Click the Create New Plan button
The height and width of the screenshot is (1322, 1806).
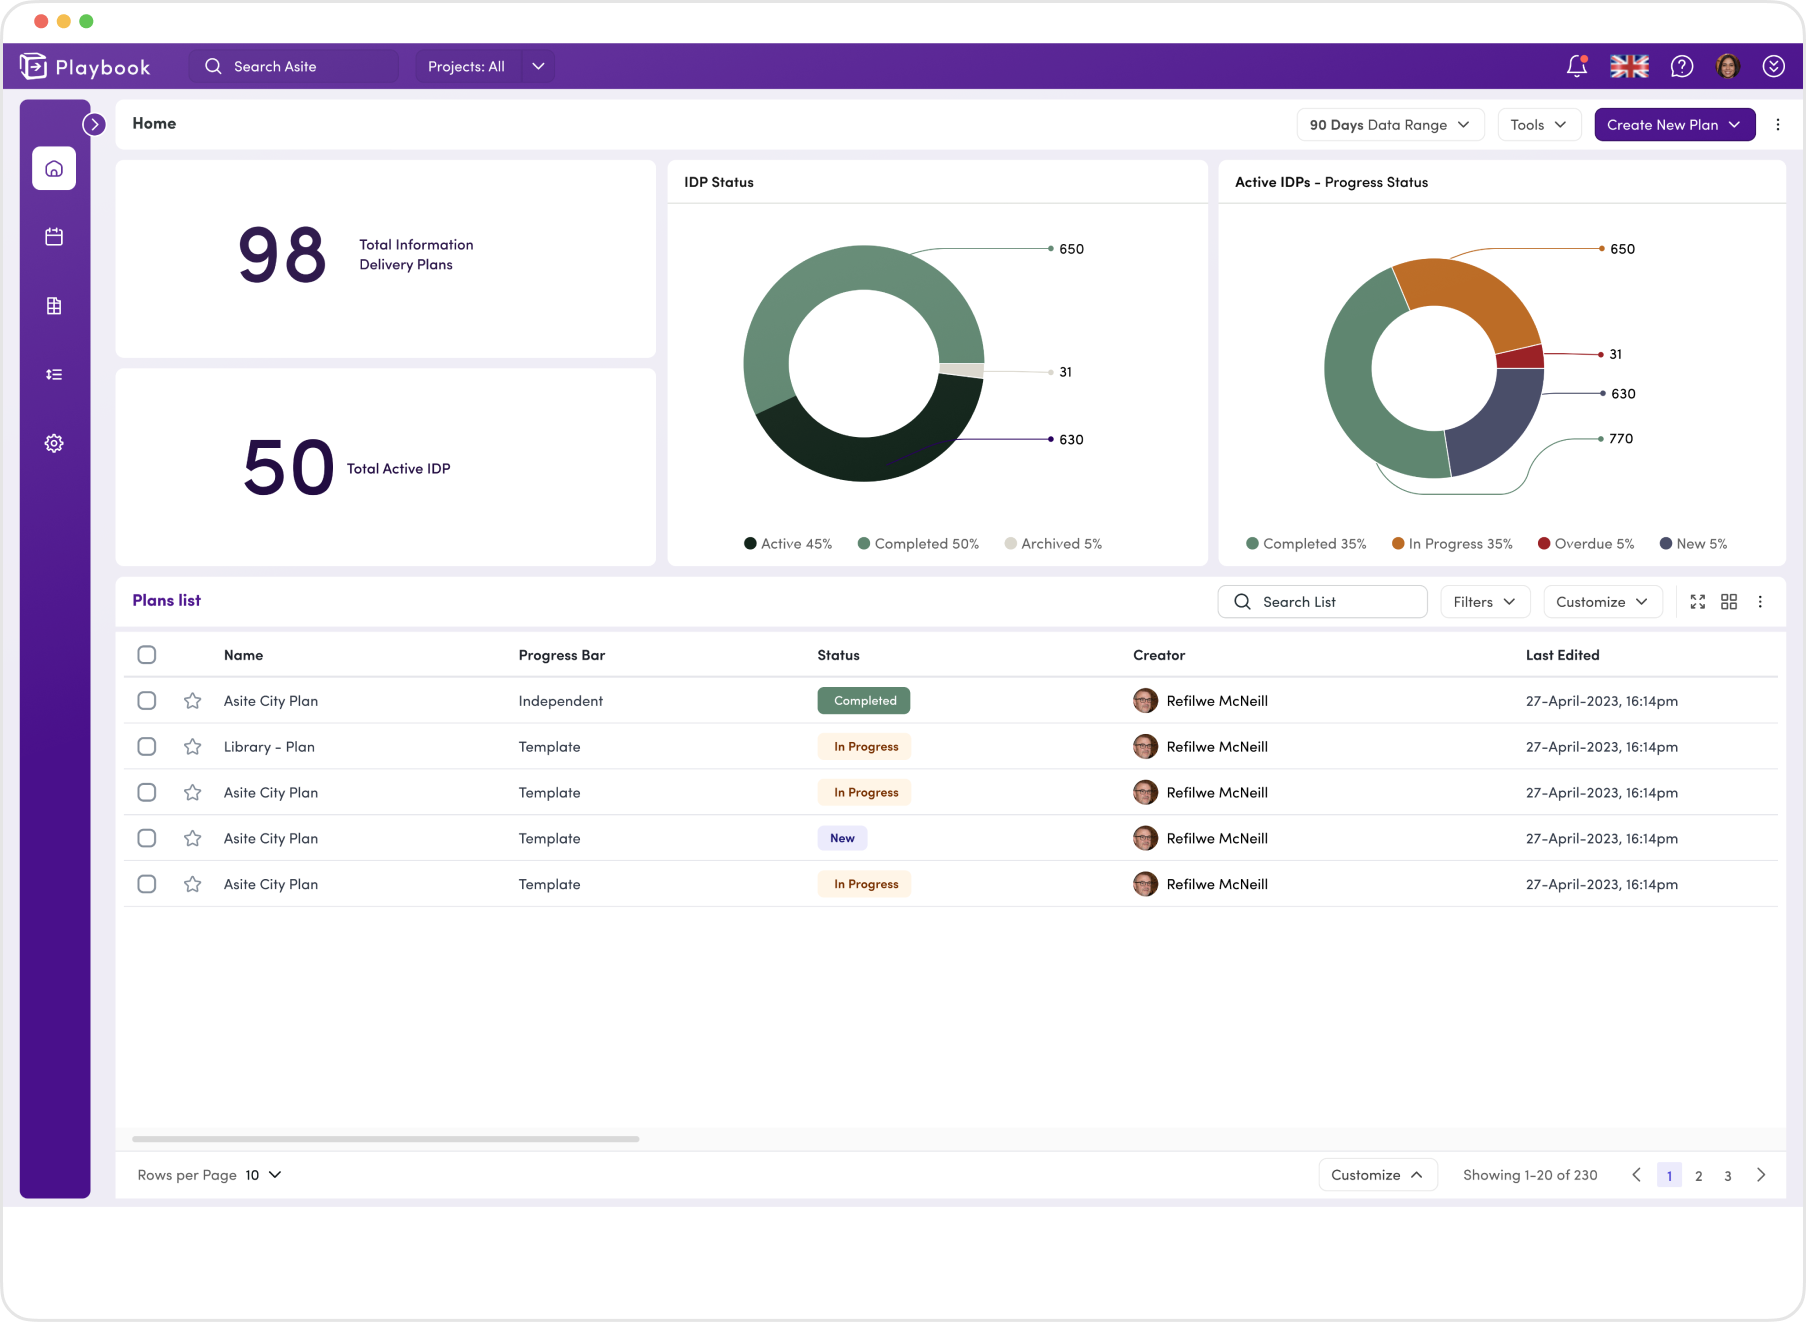pos(1674,124)
